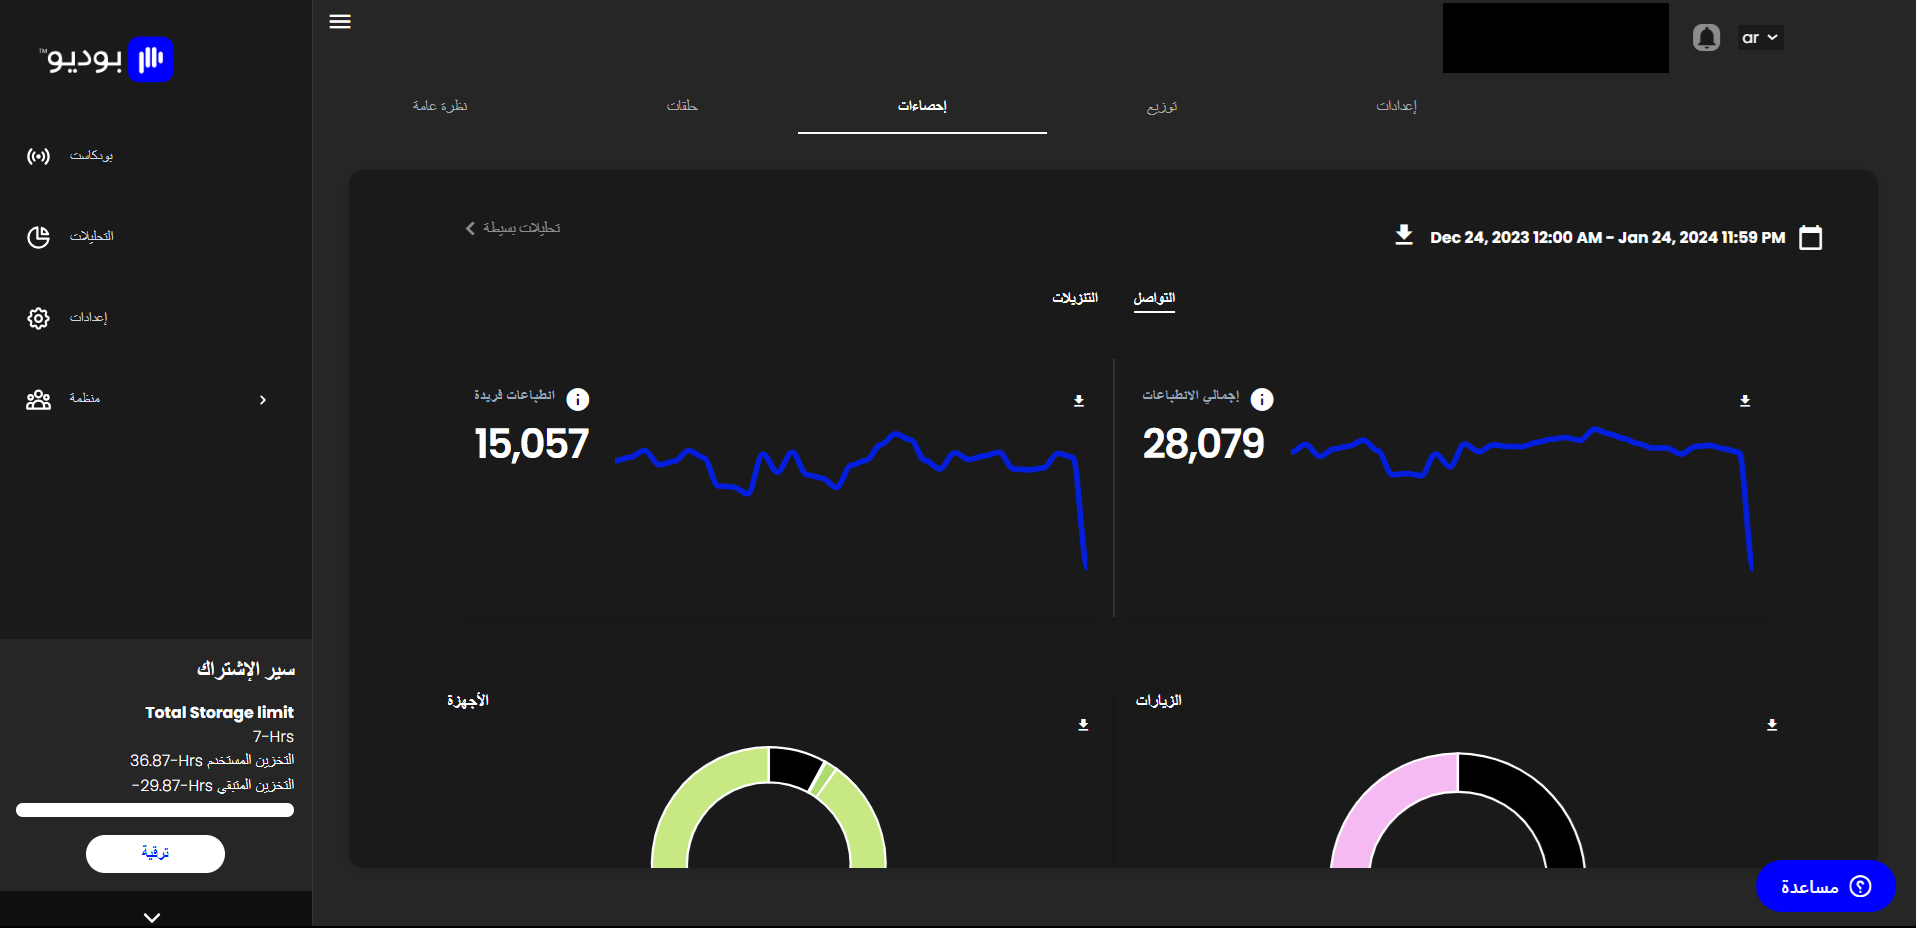Open إعدادات in the sidebar
Viewport: 1916px width, 928px height.
tap(88, 317)
